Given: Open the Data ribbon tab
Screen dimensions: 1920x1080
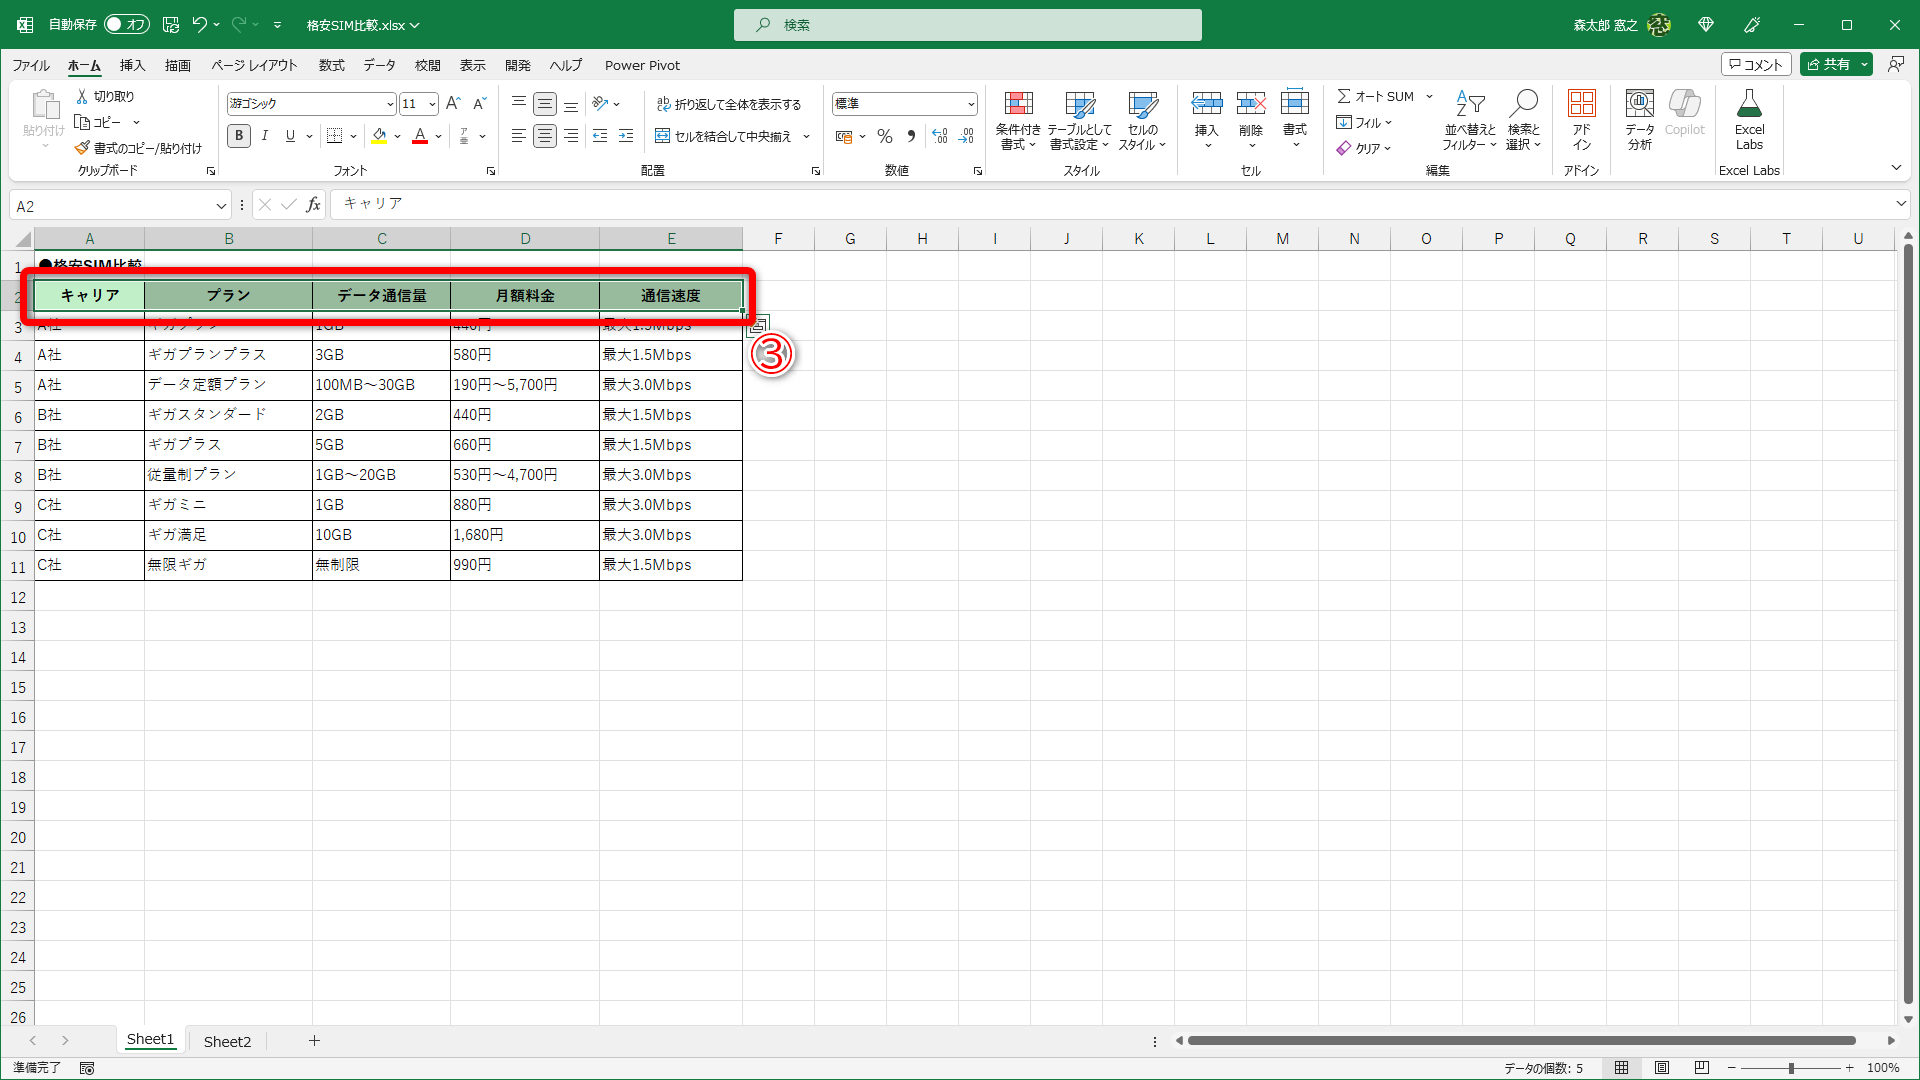Looking at the screenshot, I should 379,65.
